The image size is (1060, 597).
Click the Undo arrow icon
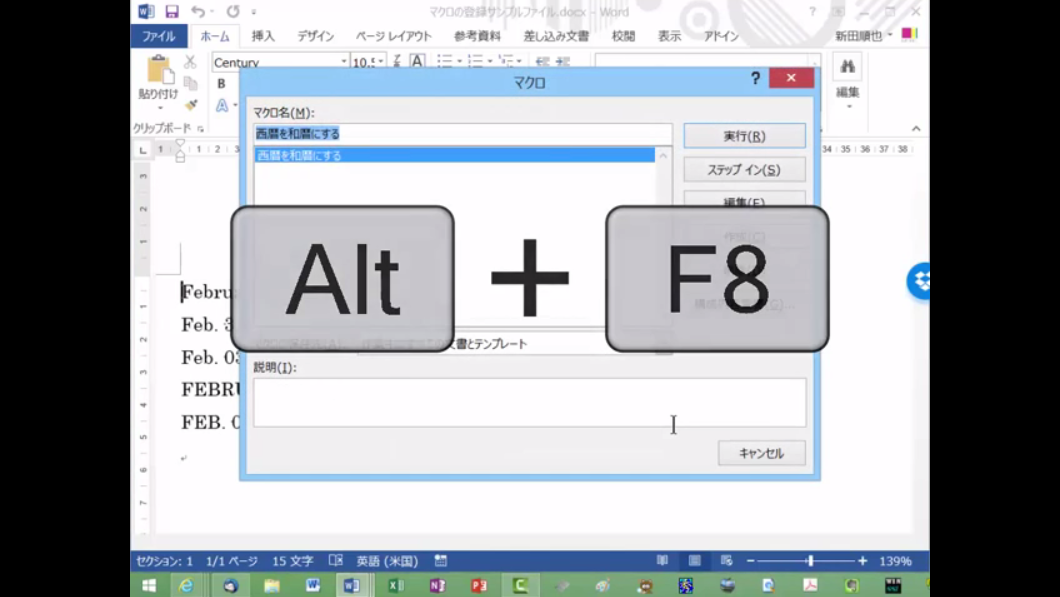(197, 11)
